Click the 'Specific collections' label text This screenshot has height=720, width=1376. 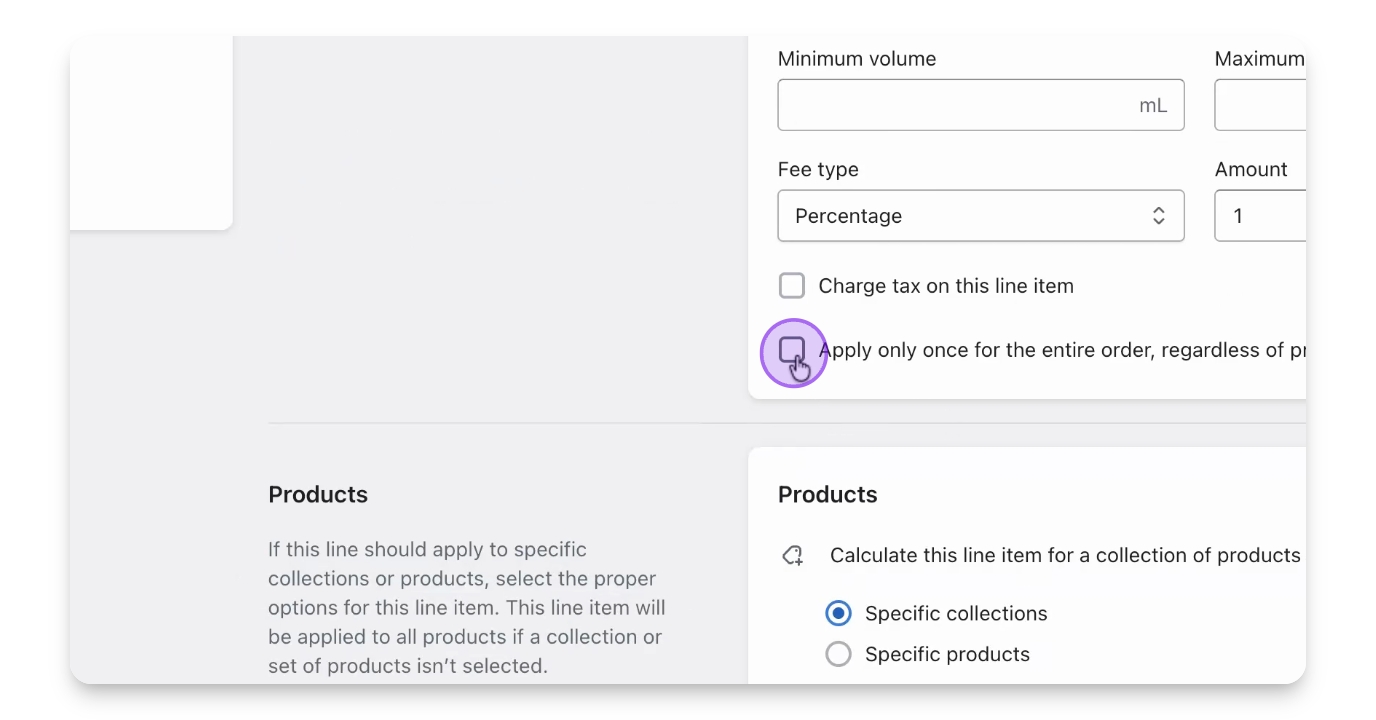[x=955, y=613]
